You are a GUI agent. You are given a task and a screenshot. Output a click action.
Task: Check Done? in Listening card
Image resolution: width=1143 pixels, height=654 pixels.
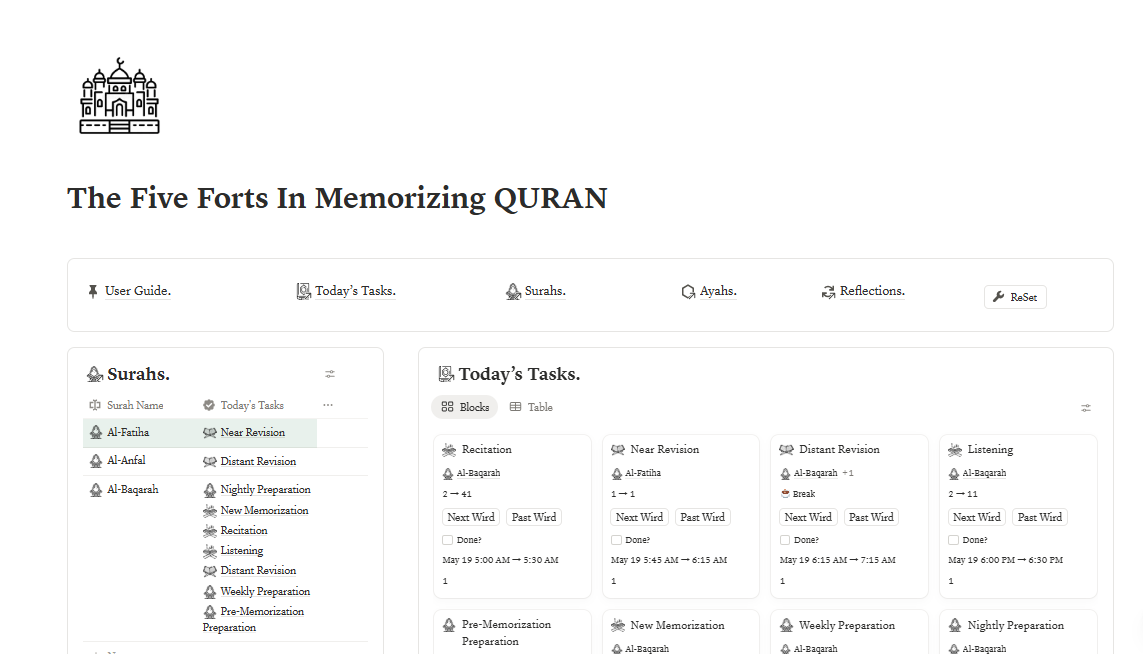(x=953, y=540)
